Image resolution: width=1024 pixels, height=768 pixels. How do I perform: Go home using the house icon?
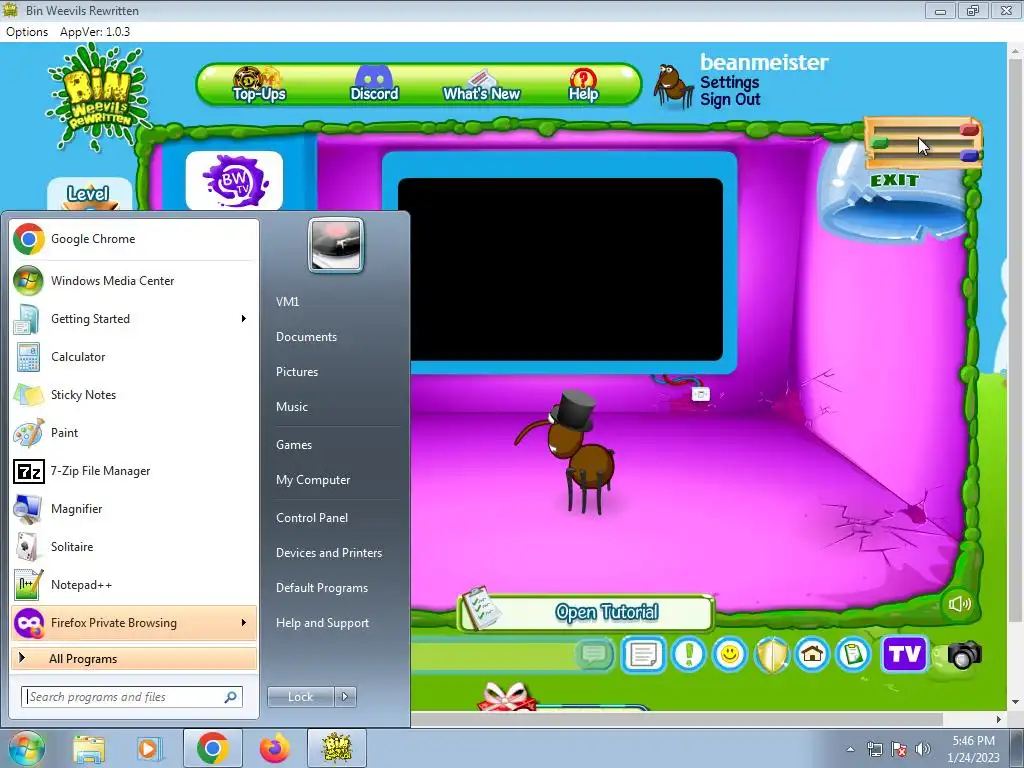coord(812,654)
